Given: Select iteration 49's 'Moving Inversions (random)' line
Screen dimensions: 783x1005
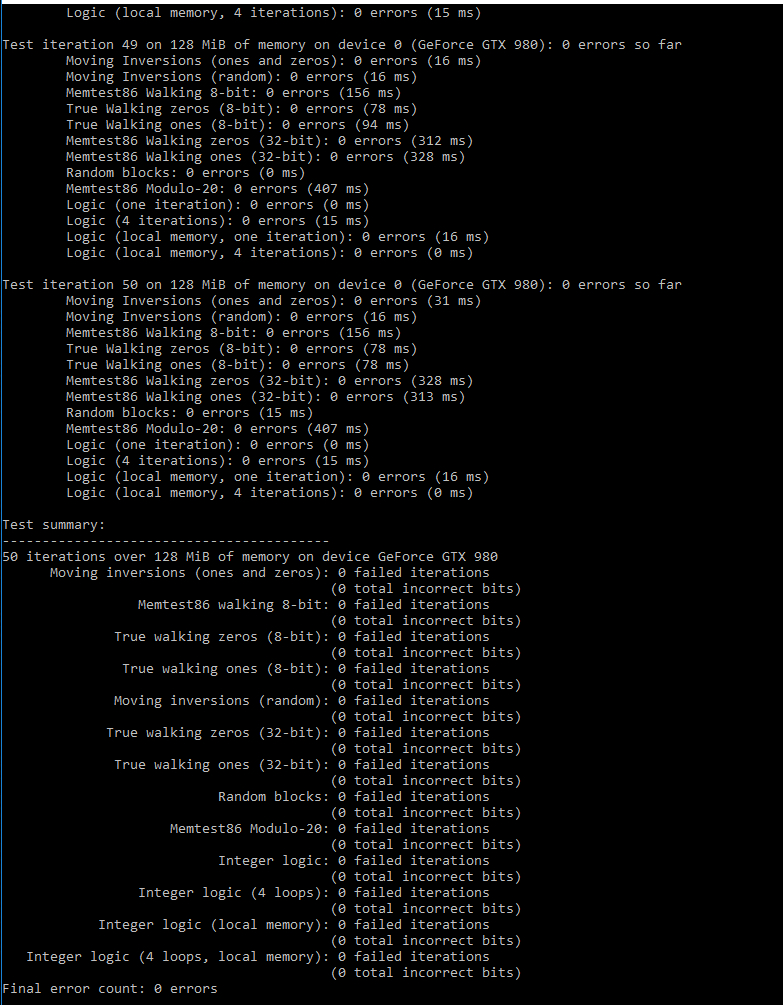Looking at the screenshot, I should [x=242, y=77].
